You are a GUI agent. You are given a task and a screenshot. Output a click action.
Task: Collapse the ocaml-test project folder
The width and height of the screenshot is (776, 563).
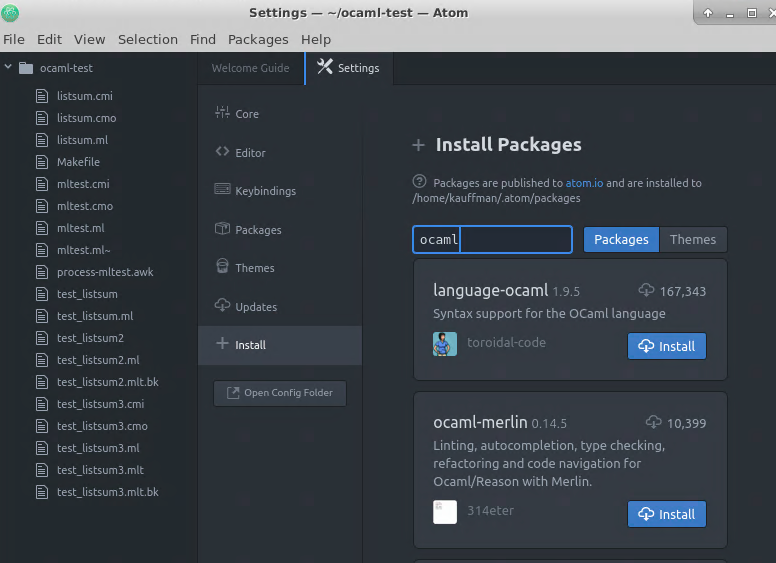pyautogui.click(x=9, y=68)
